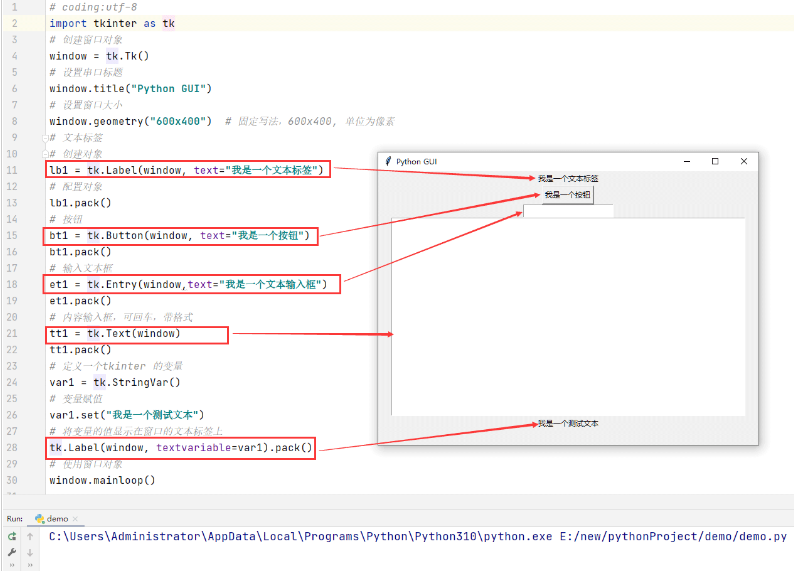Click code line 'bt1.pack()'
Image resolution: width=794 pixels, height=571 pixels.
tap(80, 252)
